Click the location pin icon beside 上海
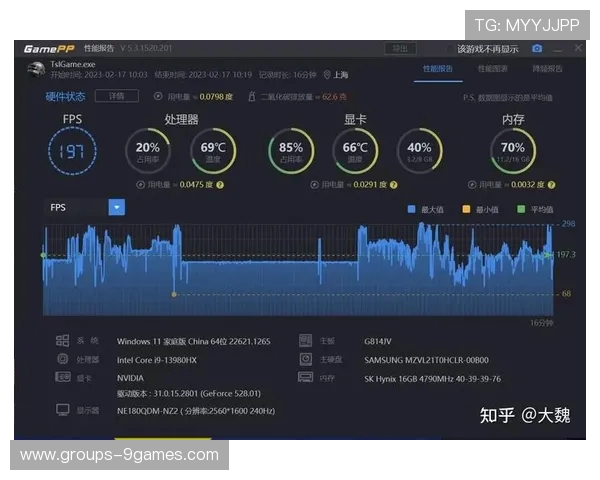Screen dimensions: 600x480 (327, 75)
